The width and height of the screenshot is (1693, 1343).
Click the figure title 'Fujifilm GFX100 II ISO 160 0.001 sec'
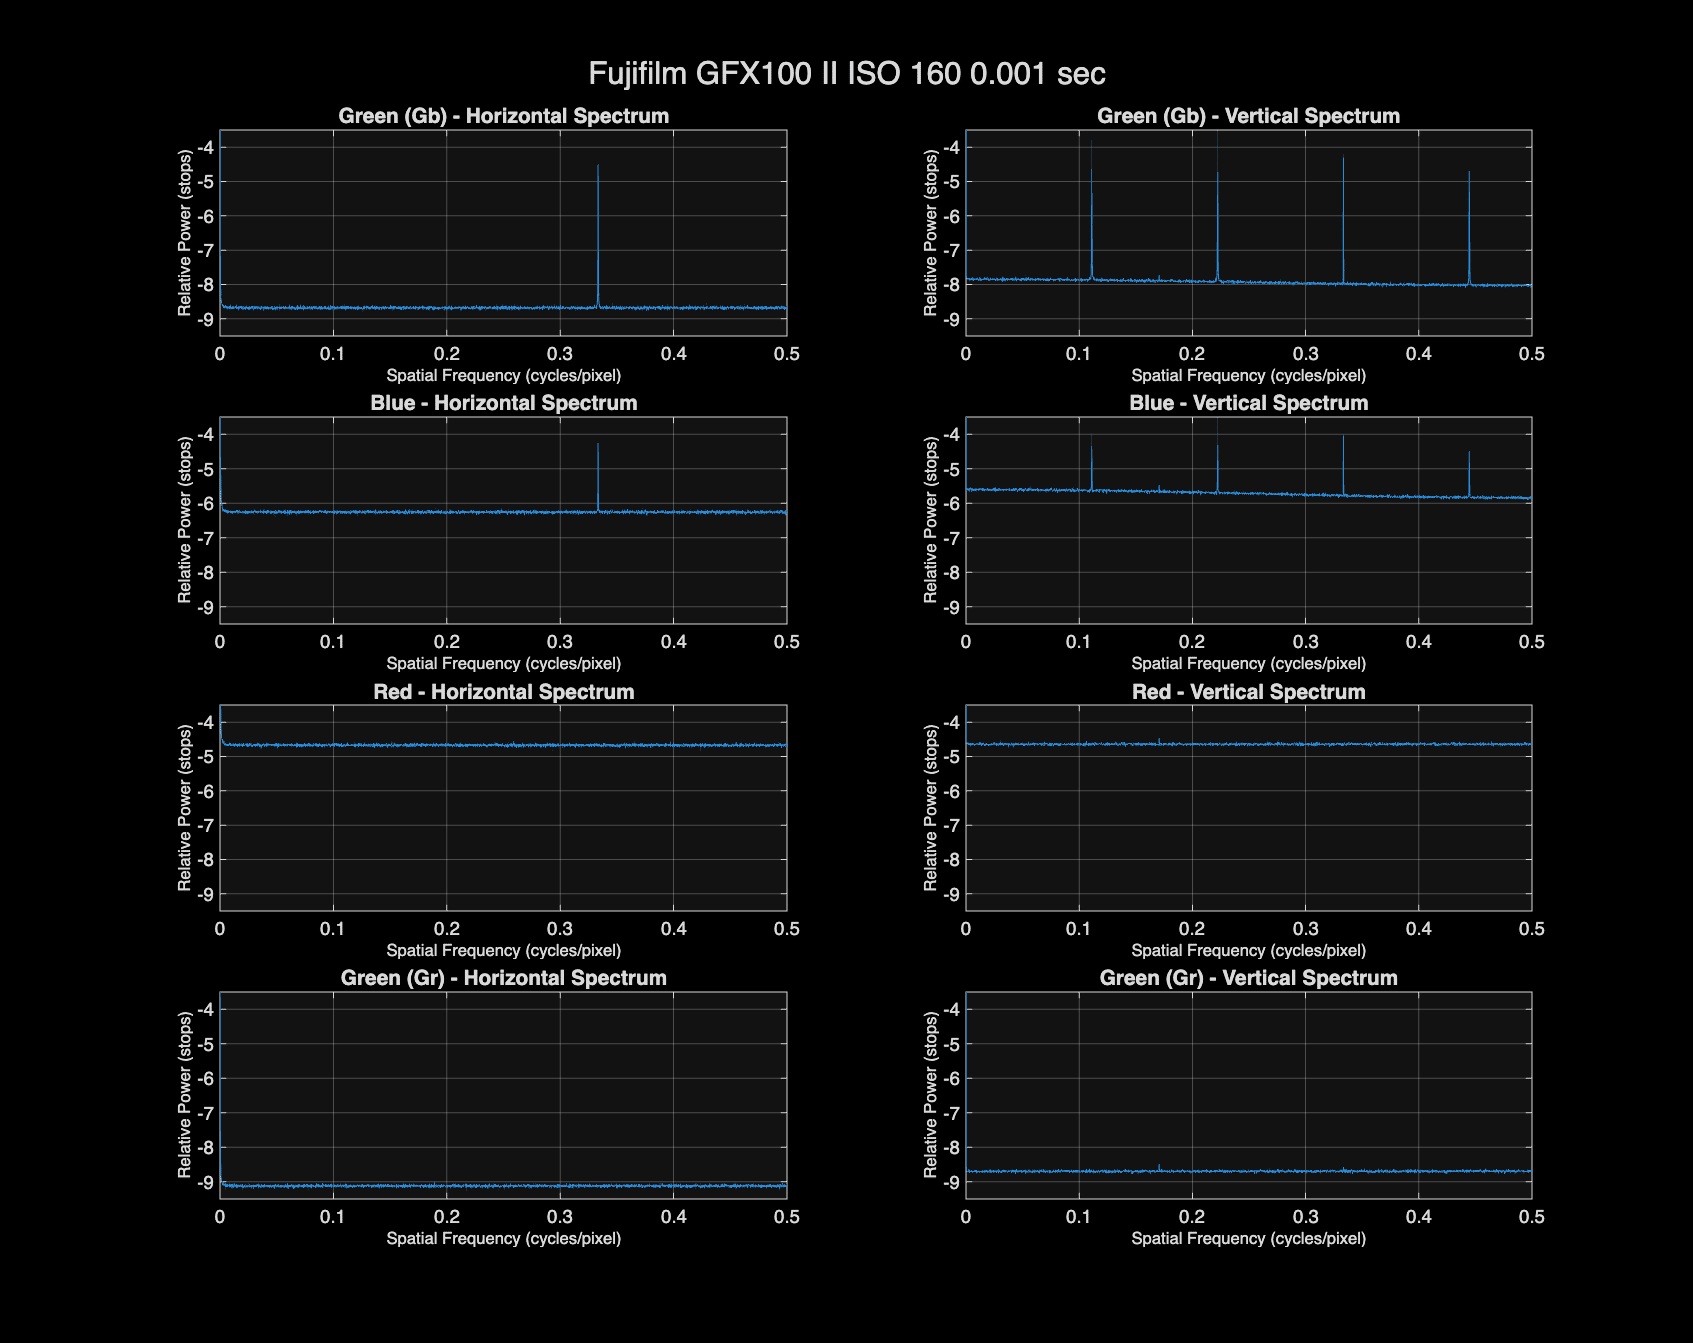[x=846, y=73]
